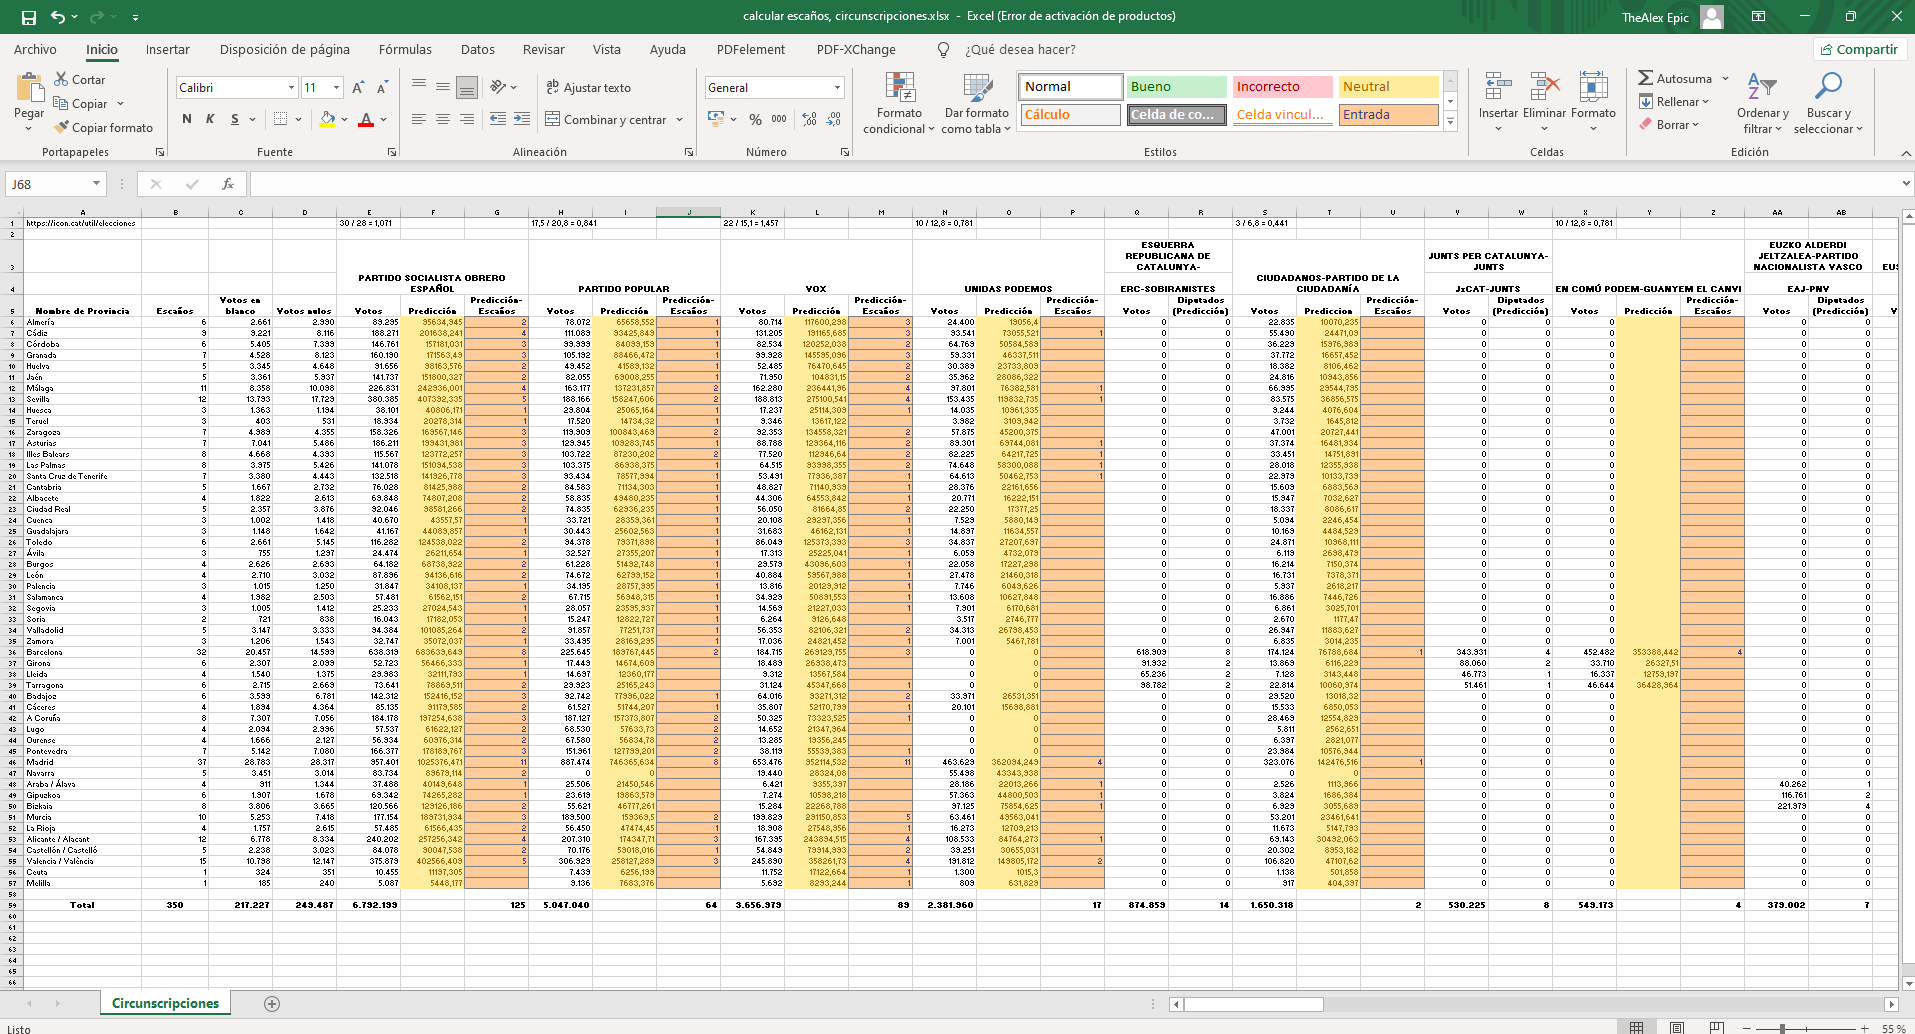
Task: Toggle bold formatting
Action: 187,119
